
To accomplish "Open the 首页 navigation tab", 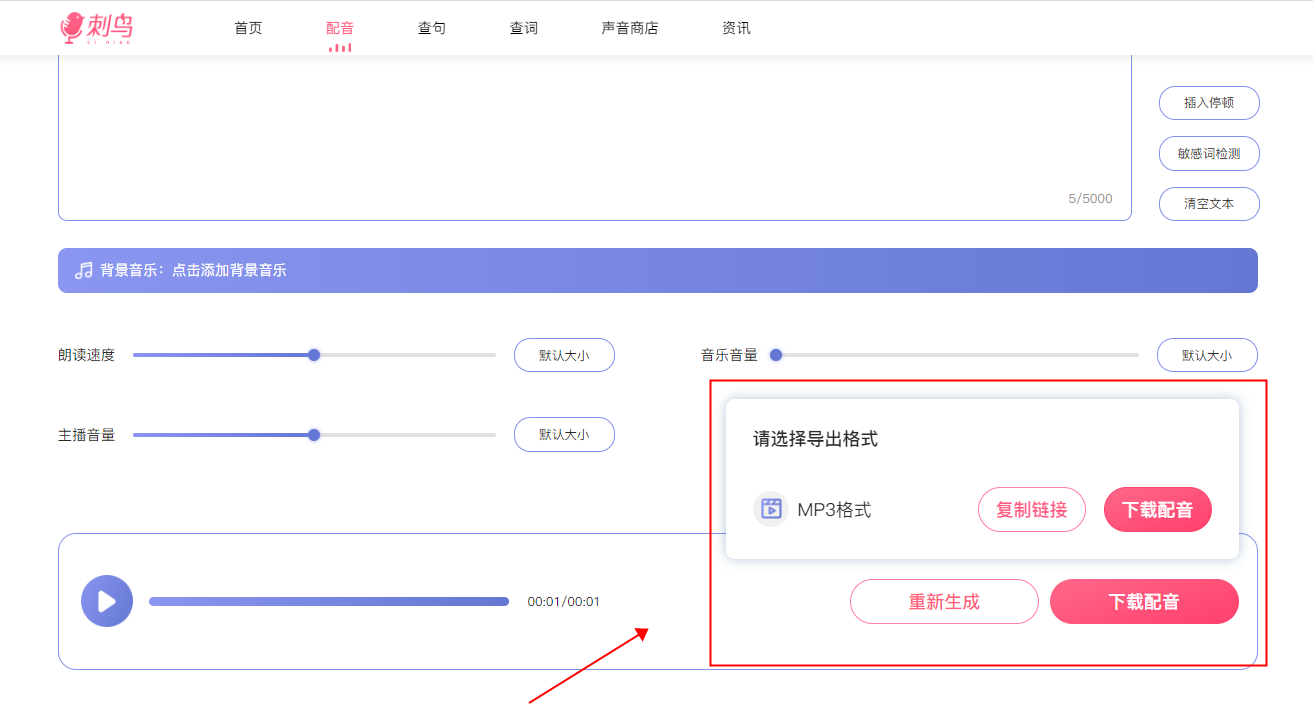I will pyautogui.click(x=248, y=28).
